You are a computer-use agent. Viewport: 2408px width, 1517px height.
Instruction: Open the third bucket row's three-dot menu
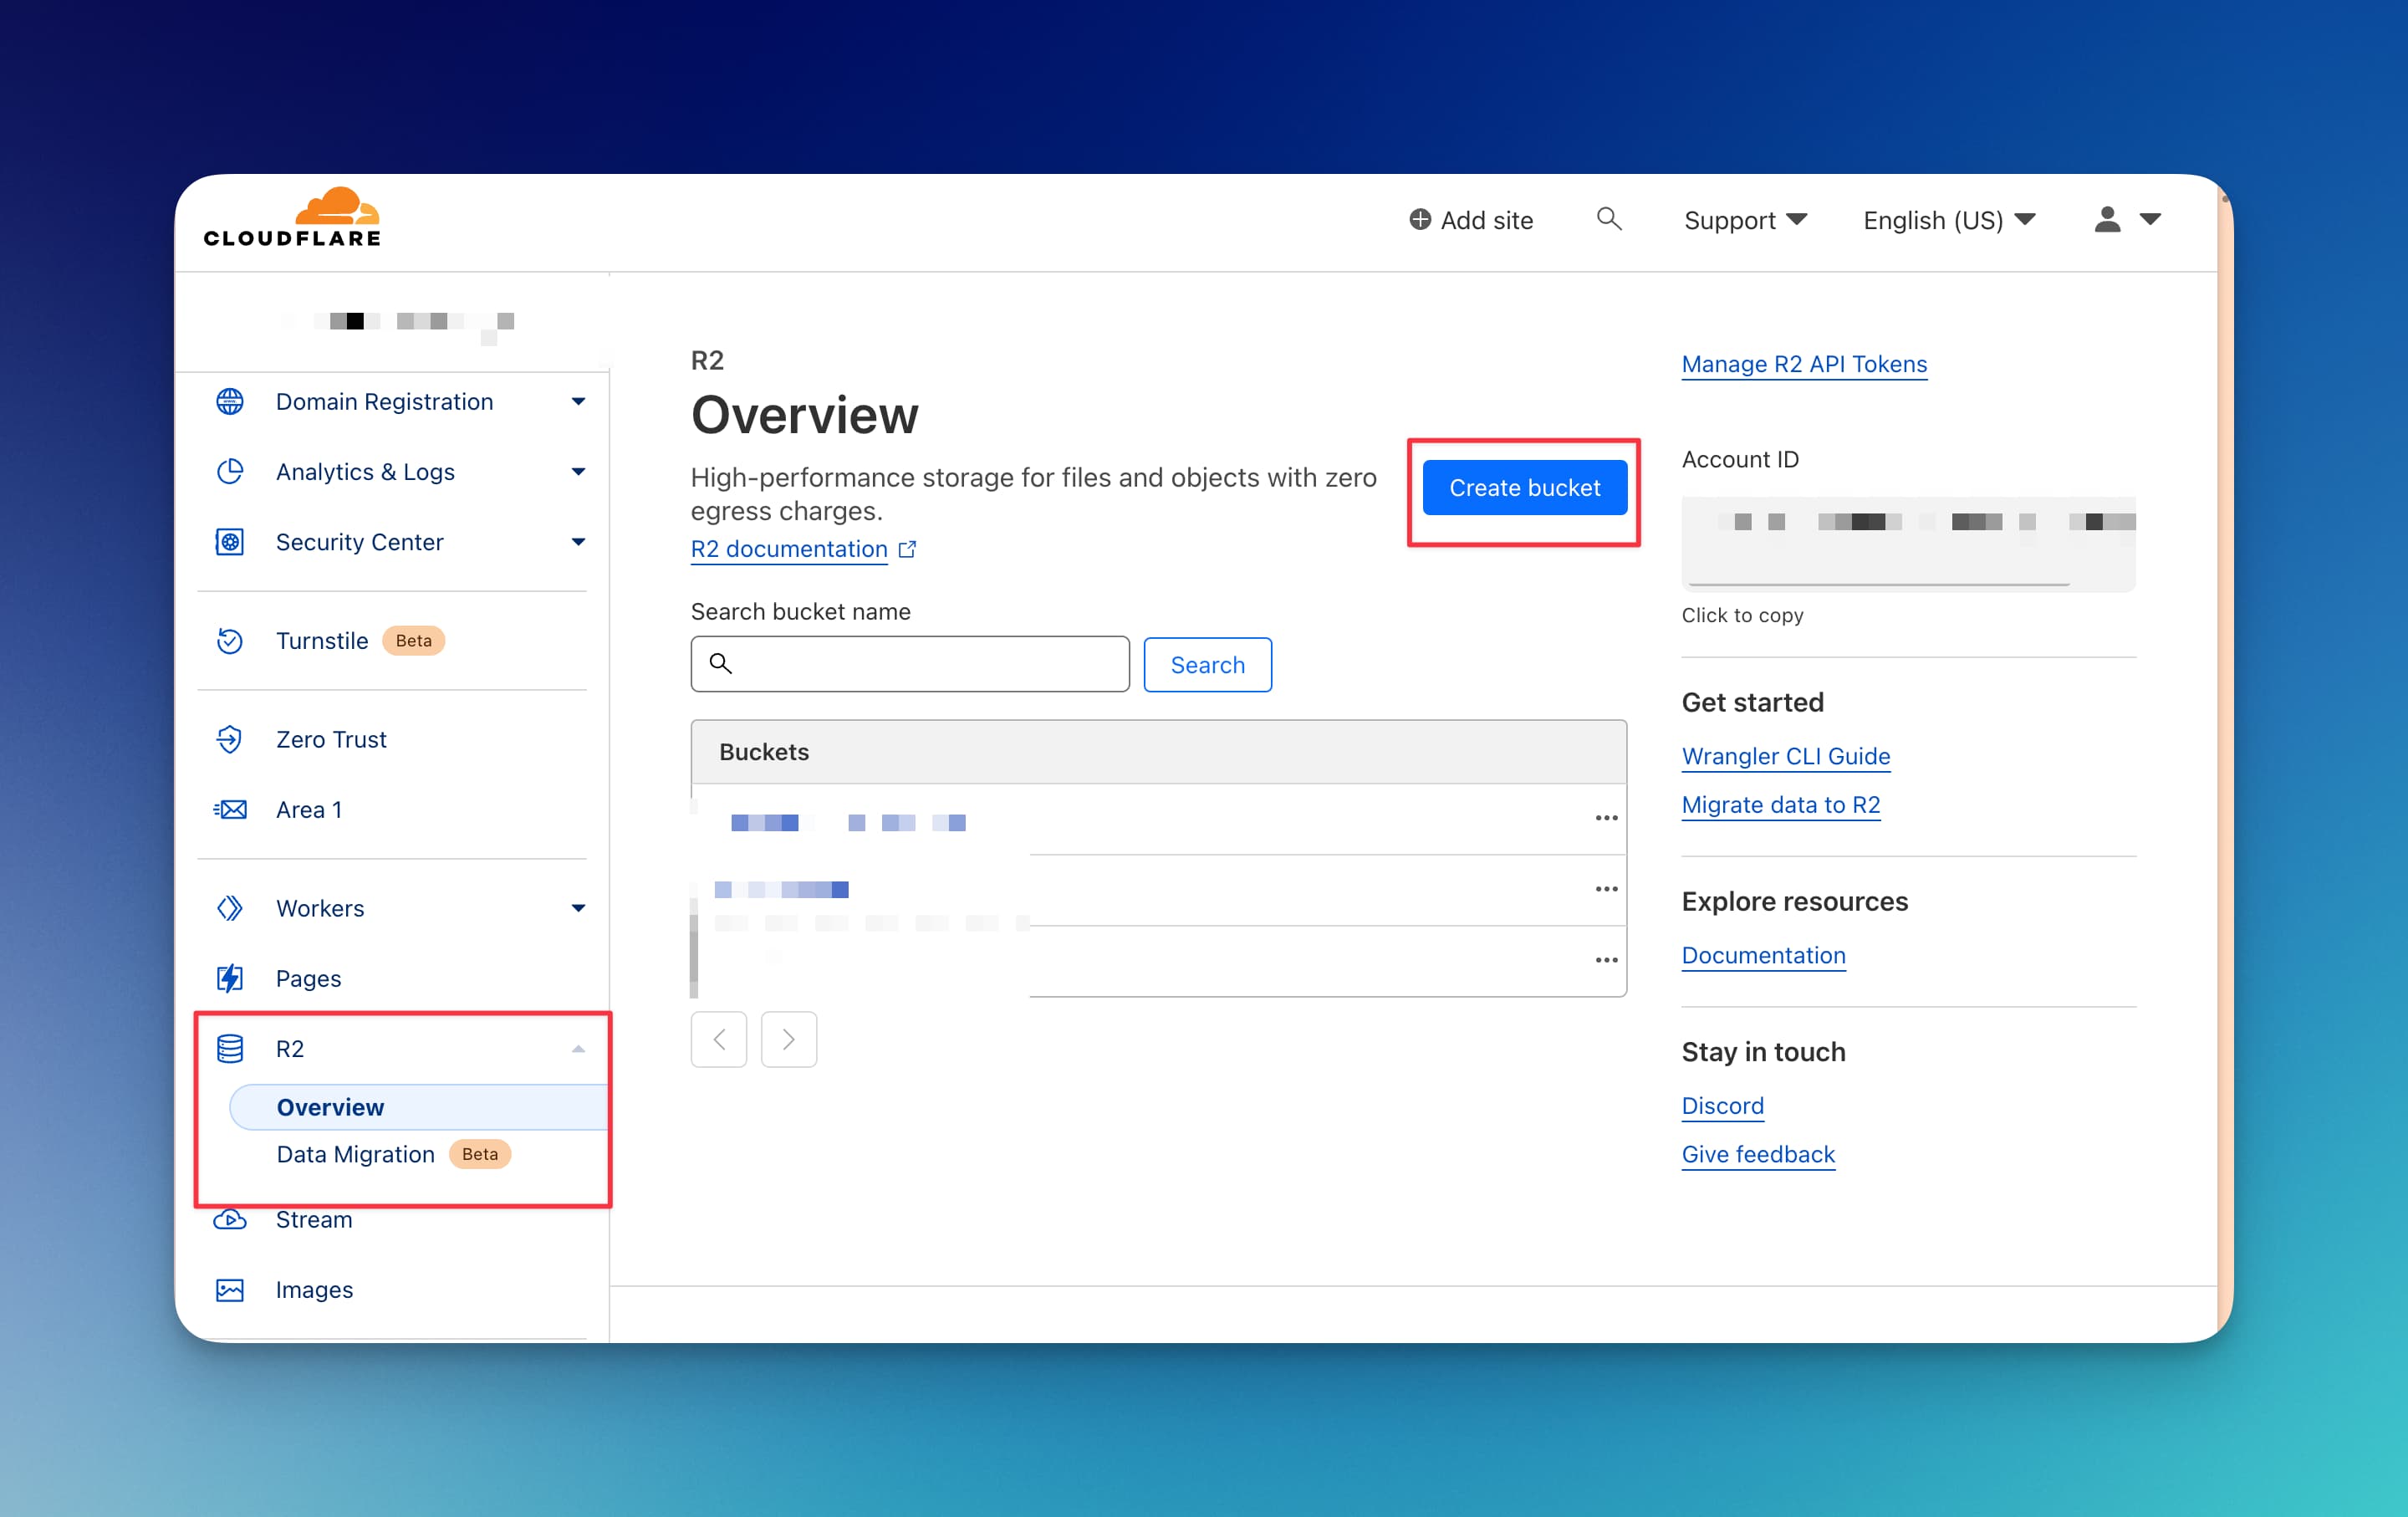coord(1606,960)
